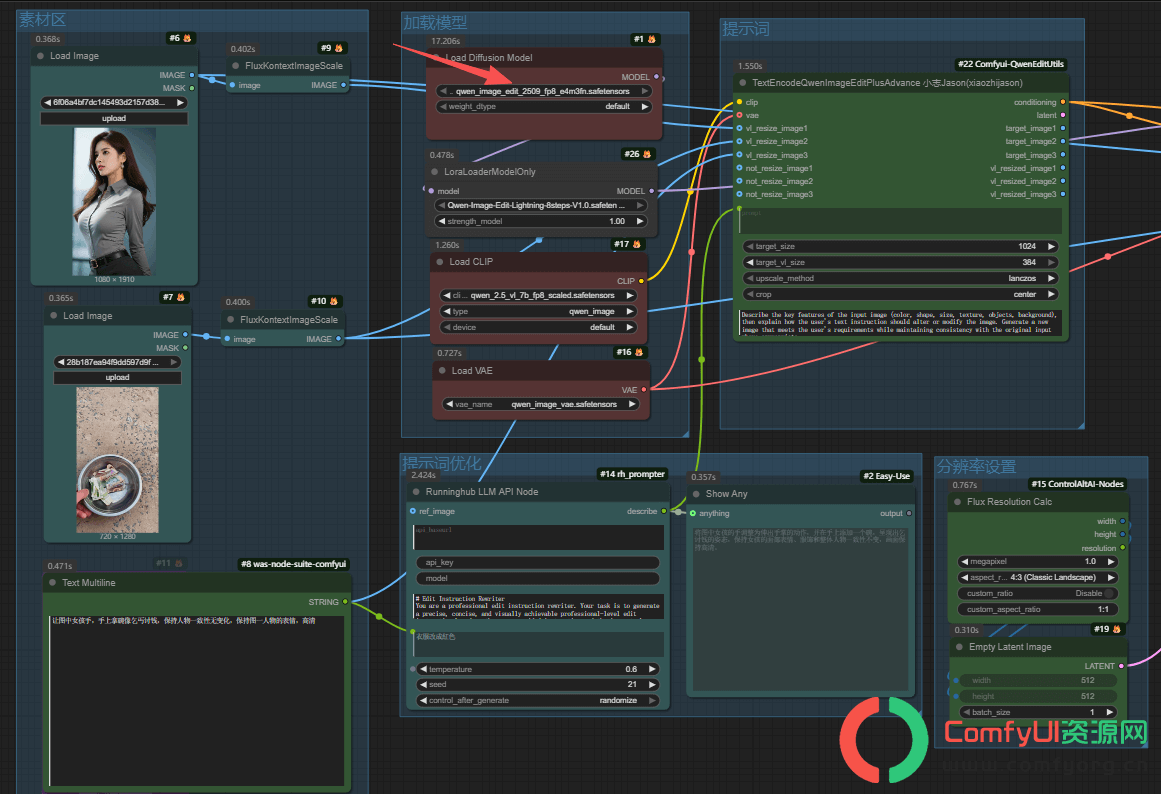Image resolution: width=1161 pixels, height=794 pixels.
Task: Click the fire badge beside #17
Action: pyautogui.click(x=637, y=244)
